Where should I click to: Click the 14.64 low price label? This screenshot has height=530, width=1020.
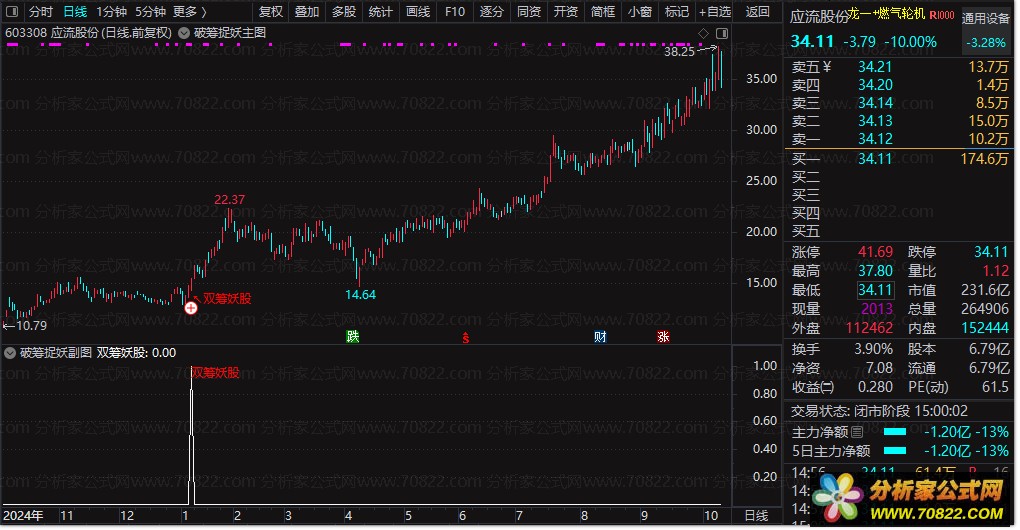point(360,295)
